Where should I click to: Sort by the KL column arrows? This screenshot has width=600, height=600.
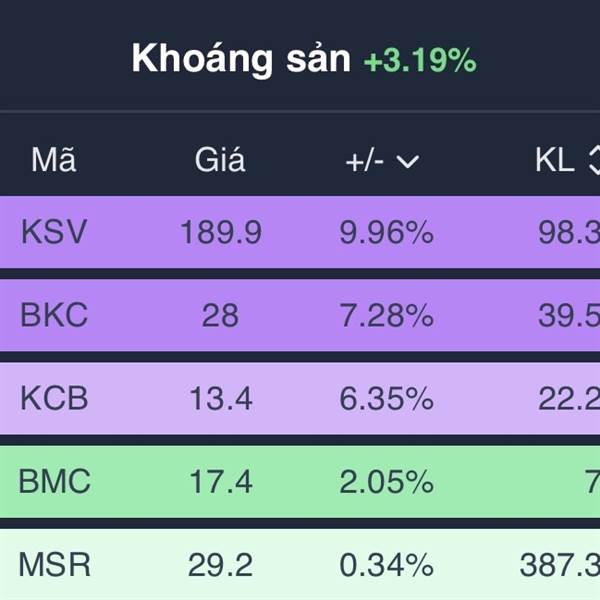(x=593, y=160)
